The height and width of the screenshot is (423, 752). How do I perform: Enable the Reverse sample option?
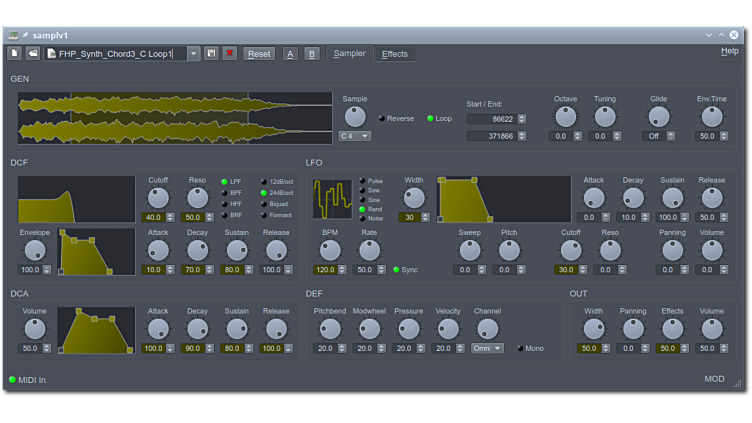382,118
